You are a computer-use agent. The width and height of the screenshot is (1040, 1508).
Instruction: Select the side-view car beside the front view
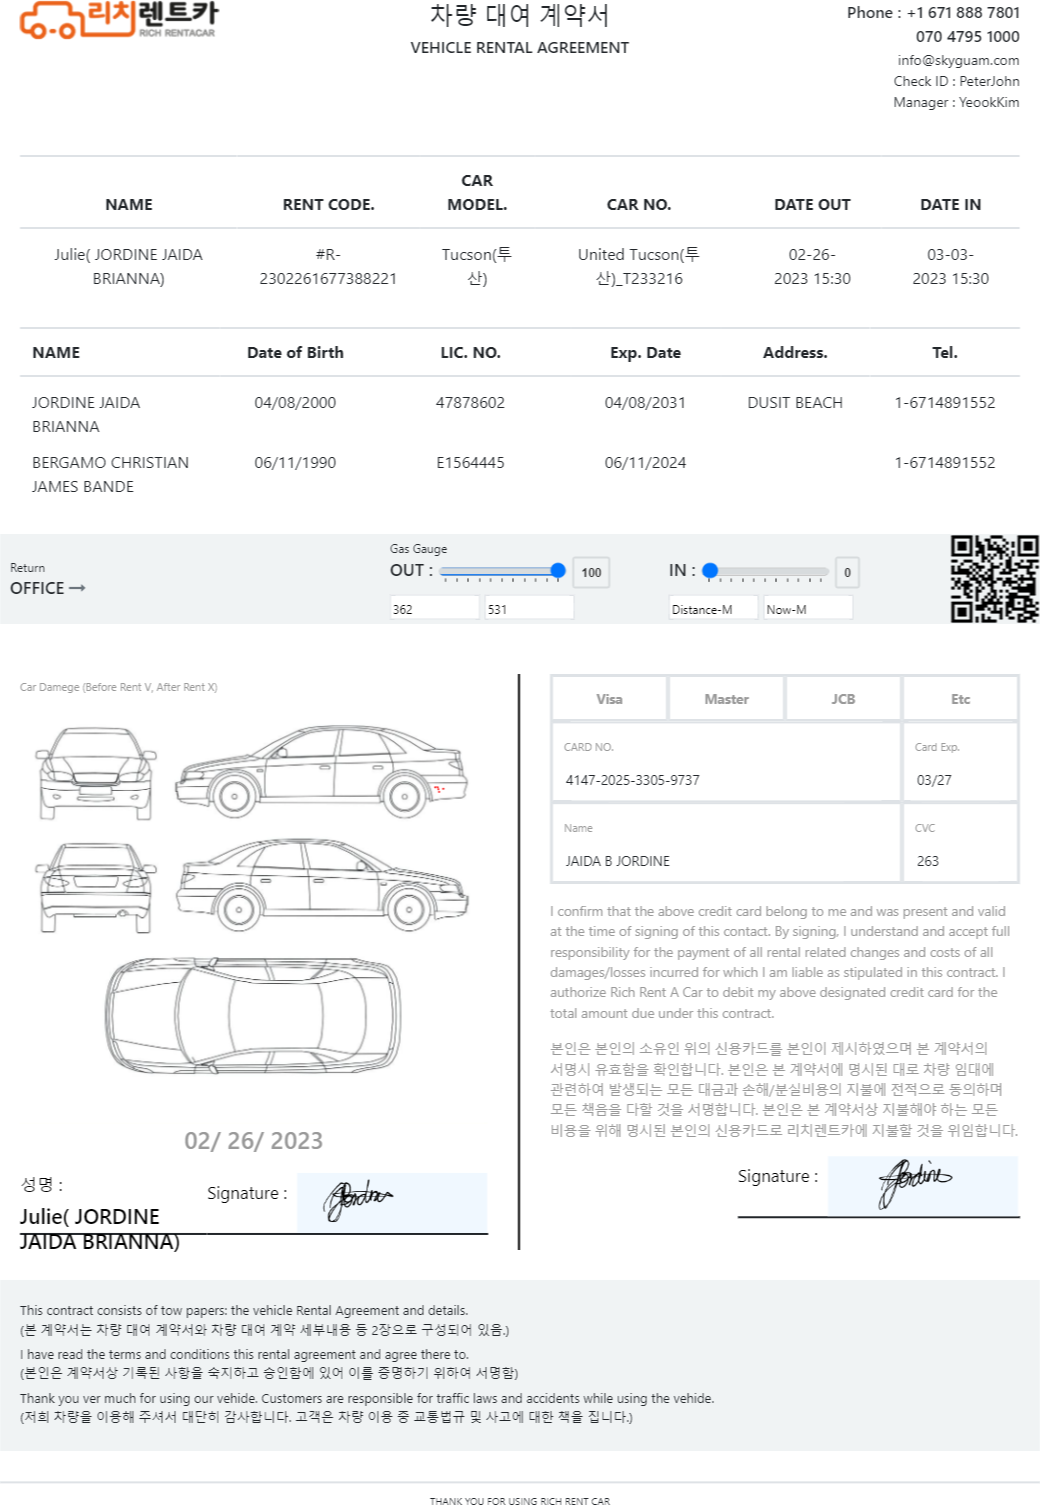point(322,771)
